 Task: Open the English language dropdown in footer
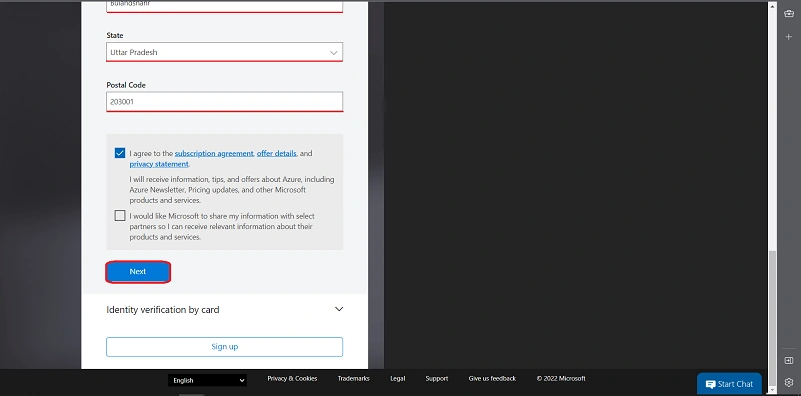coord(207,380)
